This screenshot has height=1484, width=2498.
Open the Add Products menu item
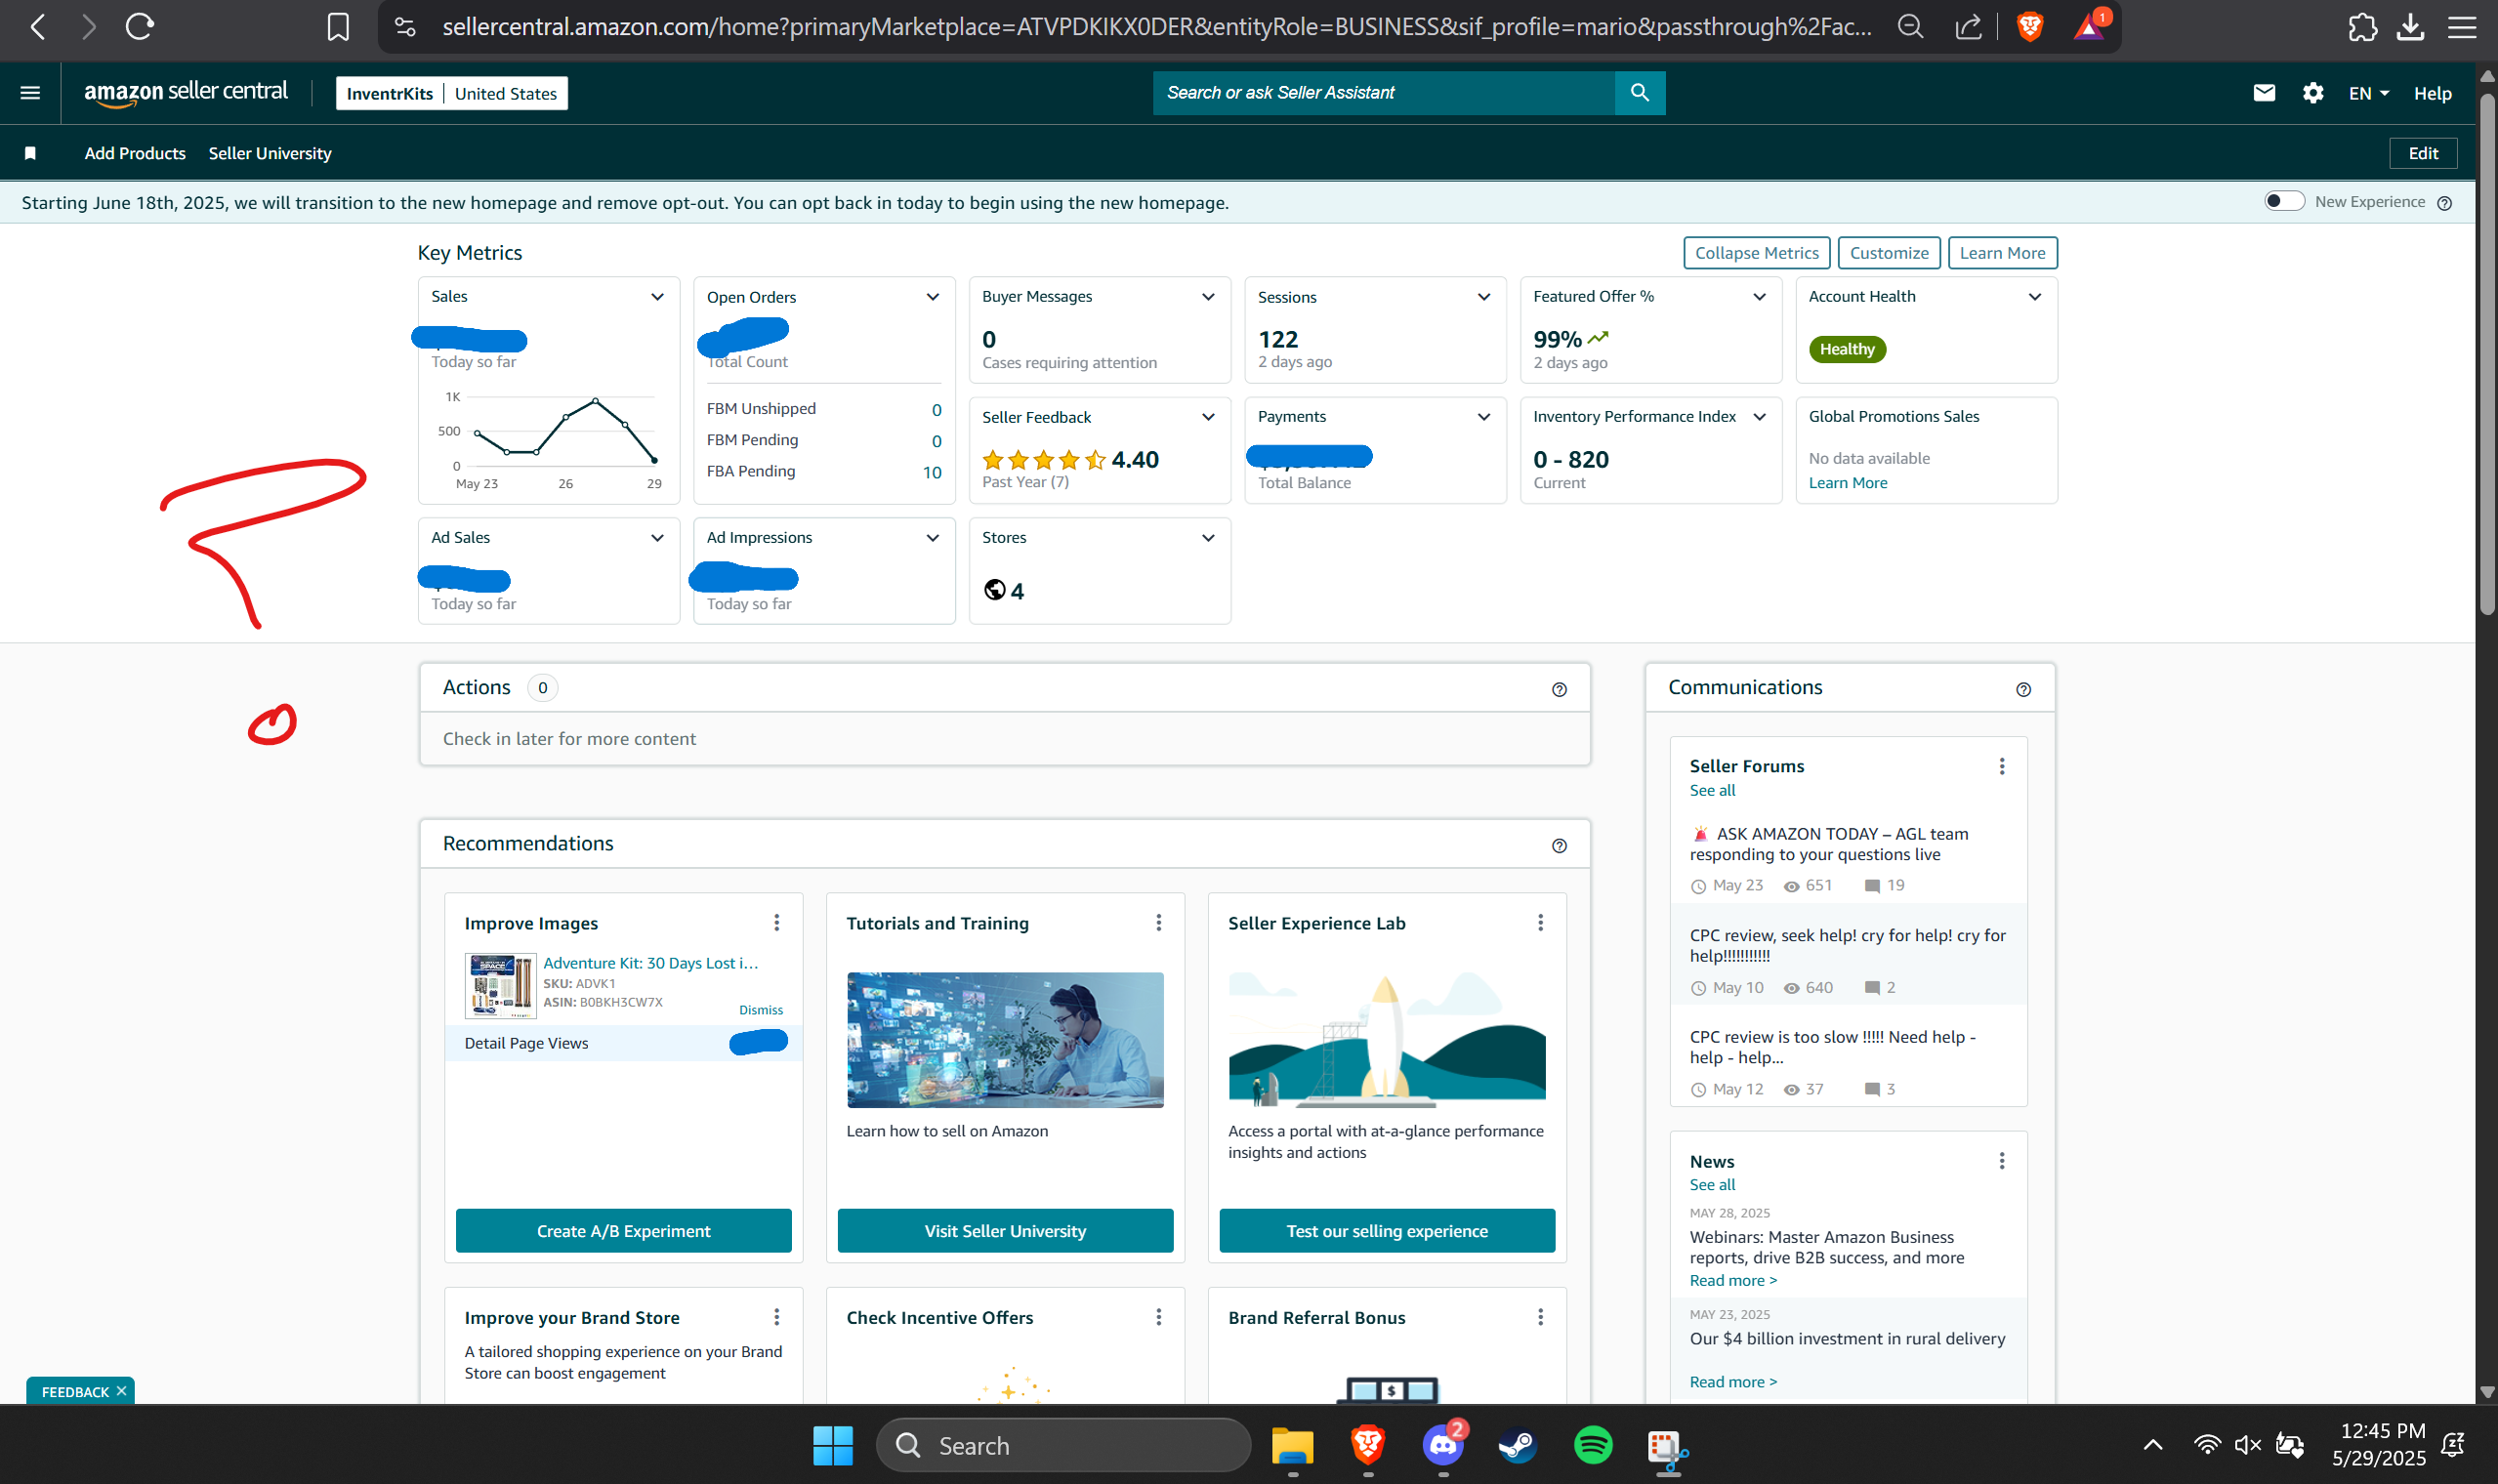coord(135,153)
